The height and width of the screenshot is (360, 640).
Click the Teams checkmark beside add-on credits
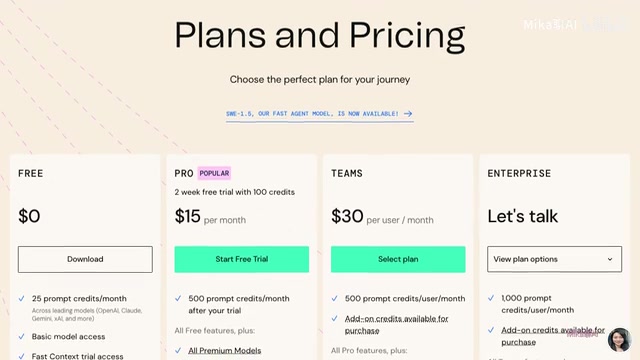point(335,318)
